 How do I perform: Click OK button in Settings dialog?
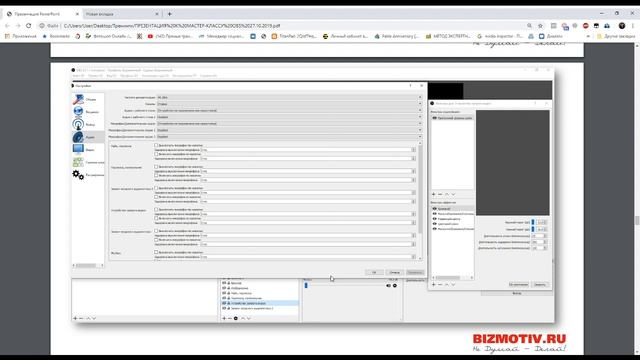tap(374, 272)
